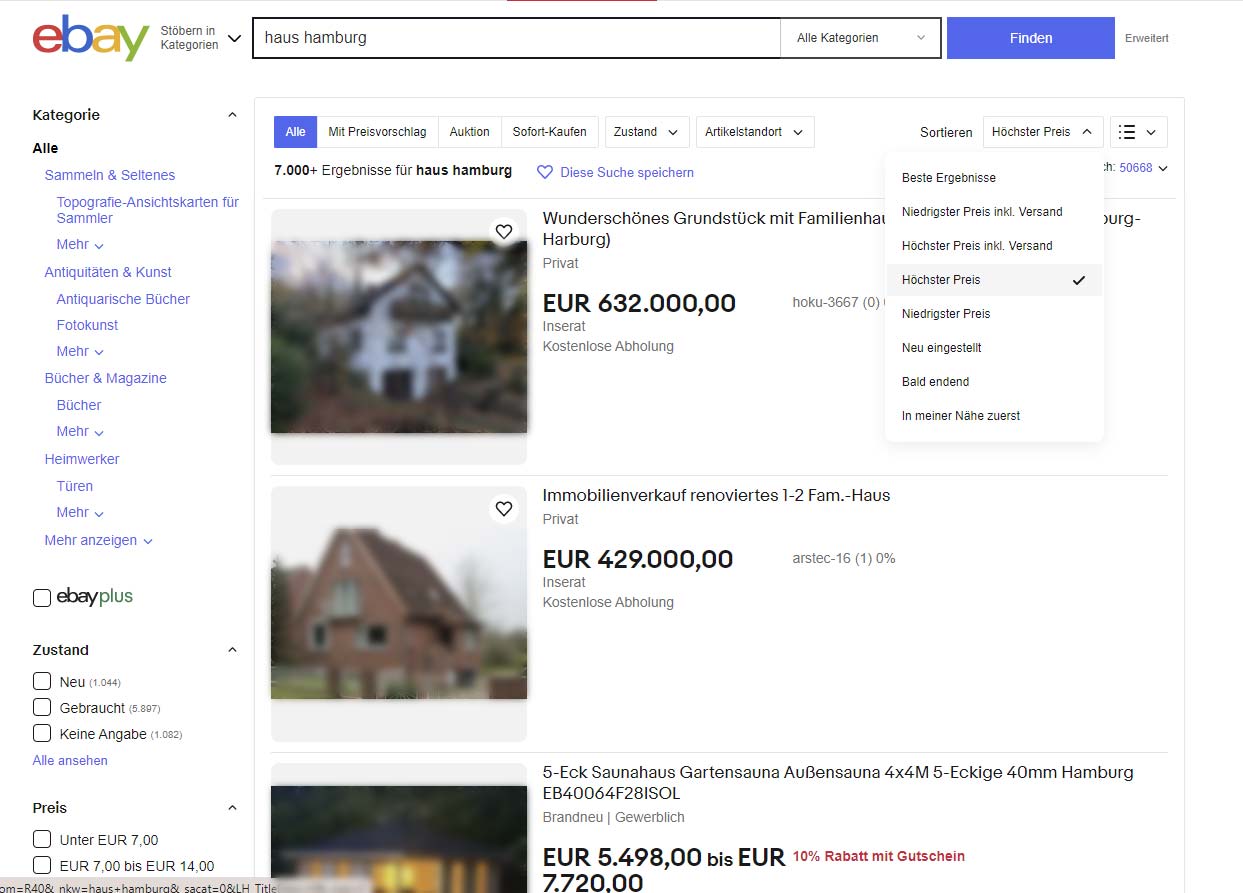Viewport: 1243px width, 893px height.
Task: Toggle the Keine Angabe condition checkbox
Action: click(42, 733)
